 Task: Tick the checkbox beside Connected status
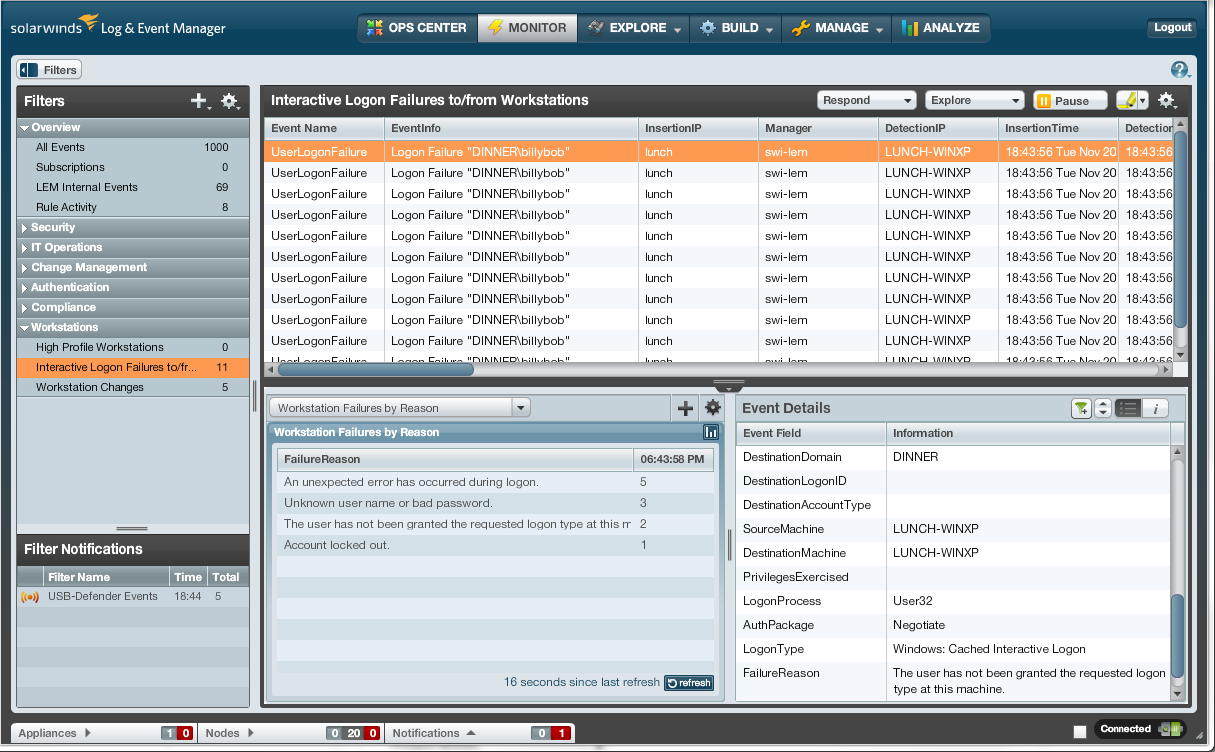1080,732
